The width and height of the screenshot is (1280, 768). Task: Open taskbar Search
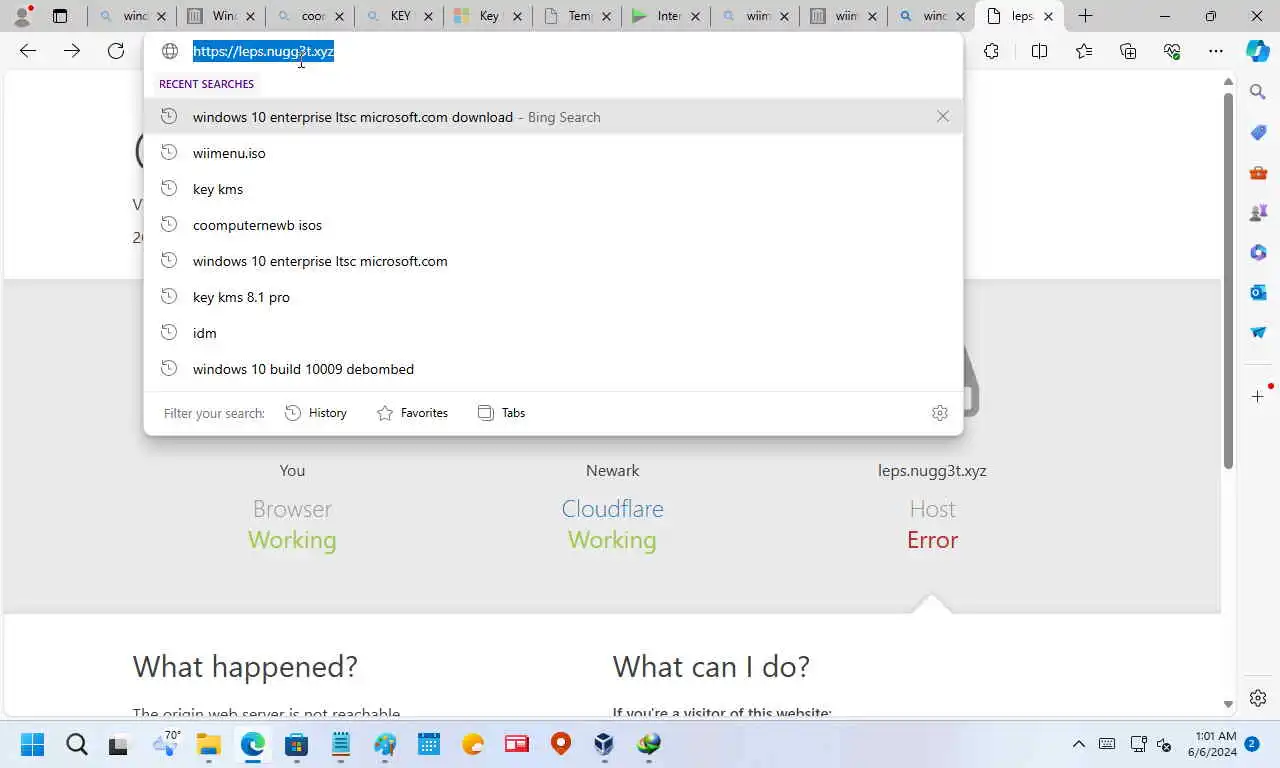point(76,744)
